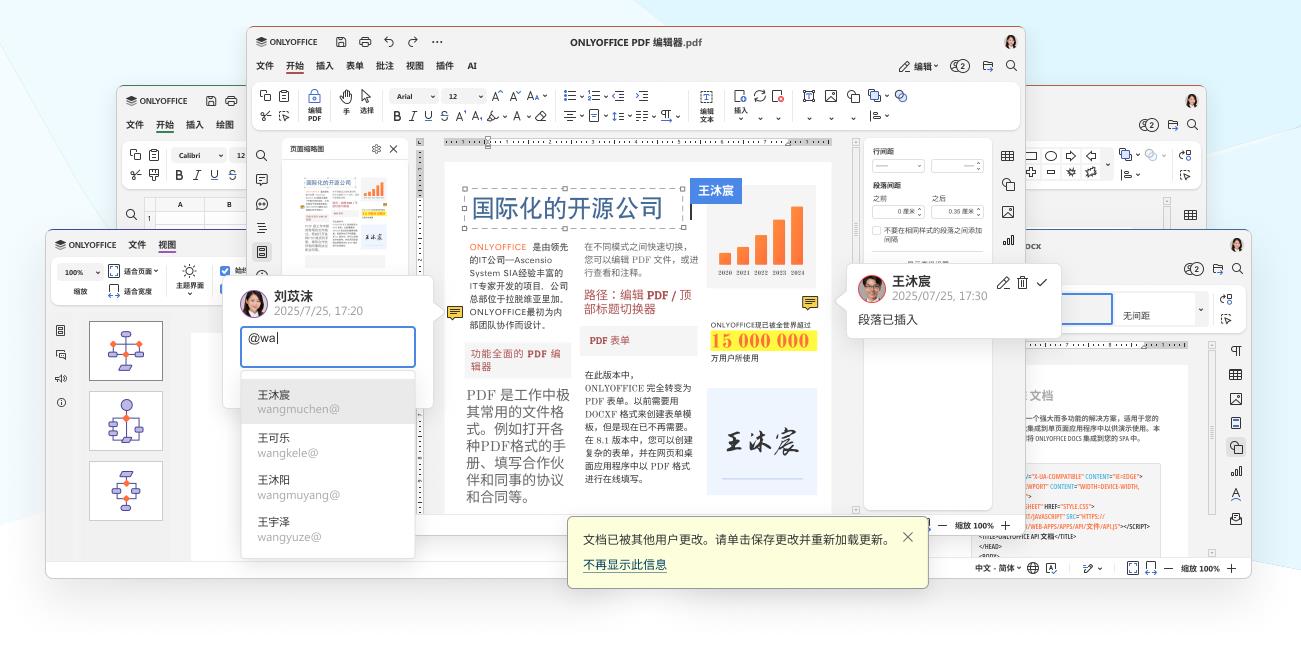Viewport: 1301px width, 654px height.
Task: Close the page thumbnails (页面缩略图) panel
Action: (393, 149)
